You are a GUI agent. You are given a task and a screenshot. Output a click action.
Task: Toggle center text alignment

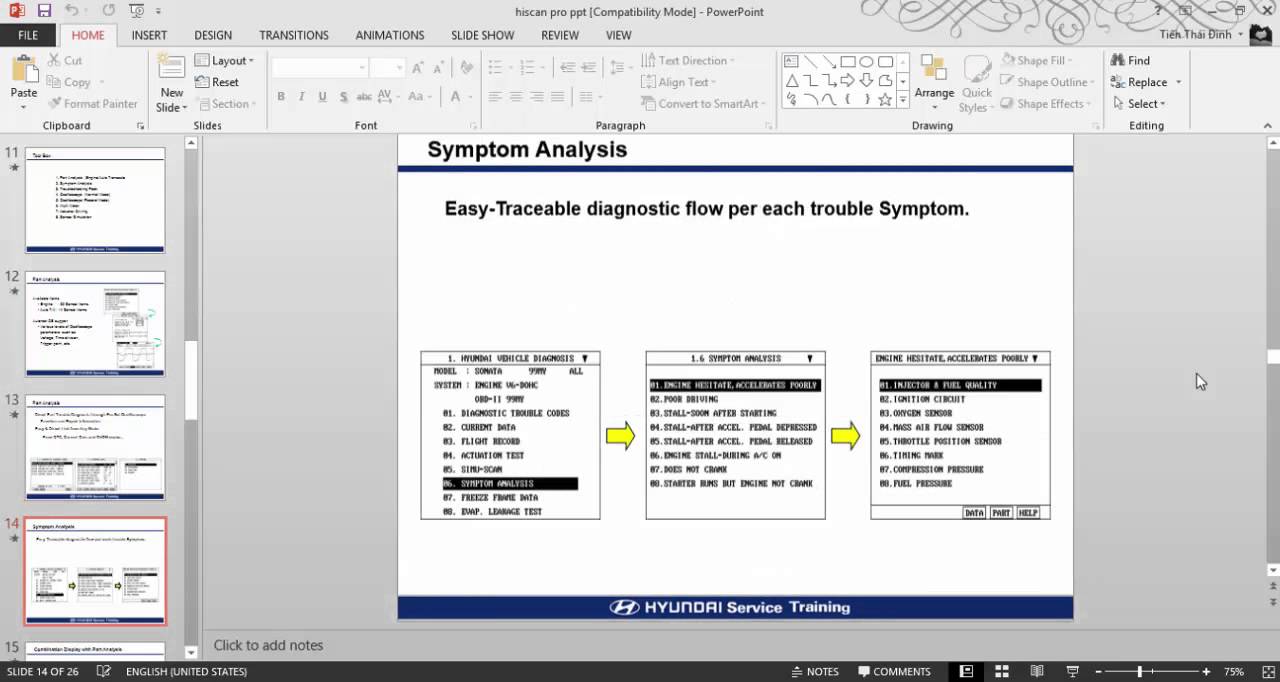(x=516, y=97)
